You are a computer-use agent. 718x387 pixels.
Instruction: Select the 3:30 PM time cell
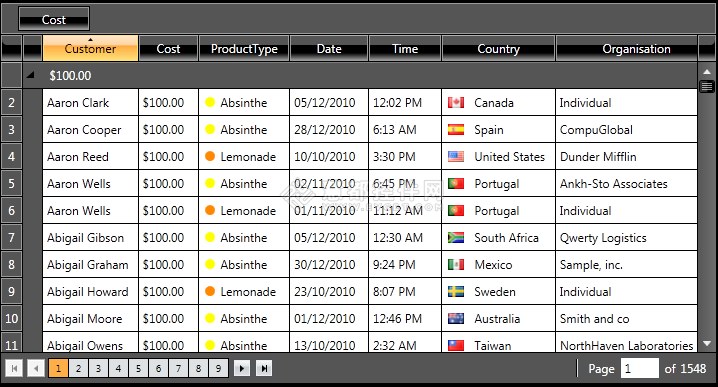(405, 157)
